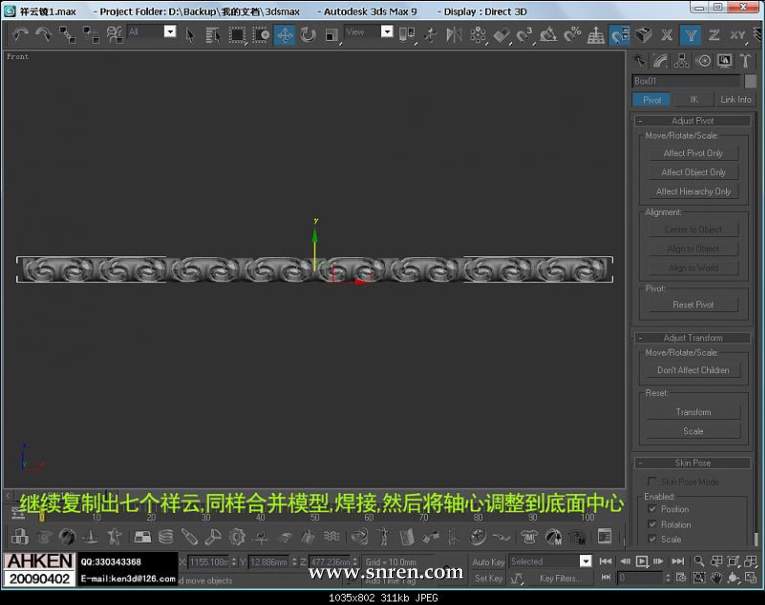This screenshot has height=605, width=765.
Task: Check the Skin Pose Mode checkbox
Action: (x=651, y=482)
